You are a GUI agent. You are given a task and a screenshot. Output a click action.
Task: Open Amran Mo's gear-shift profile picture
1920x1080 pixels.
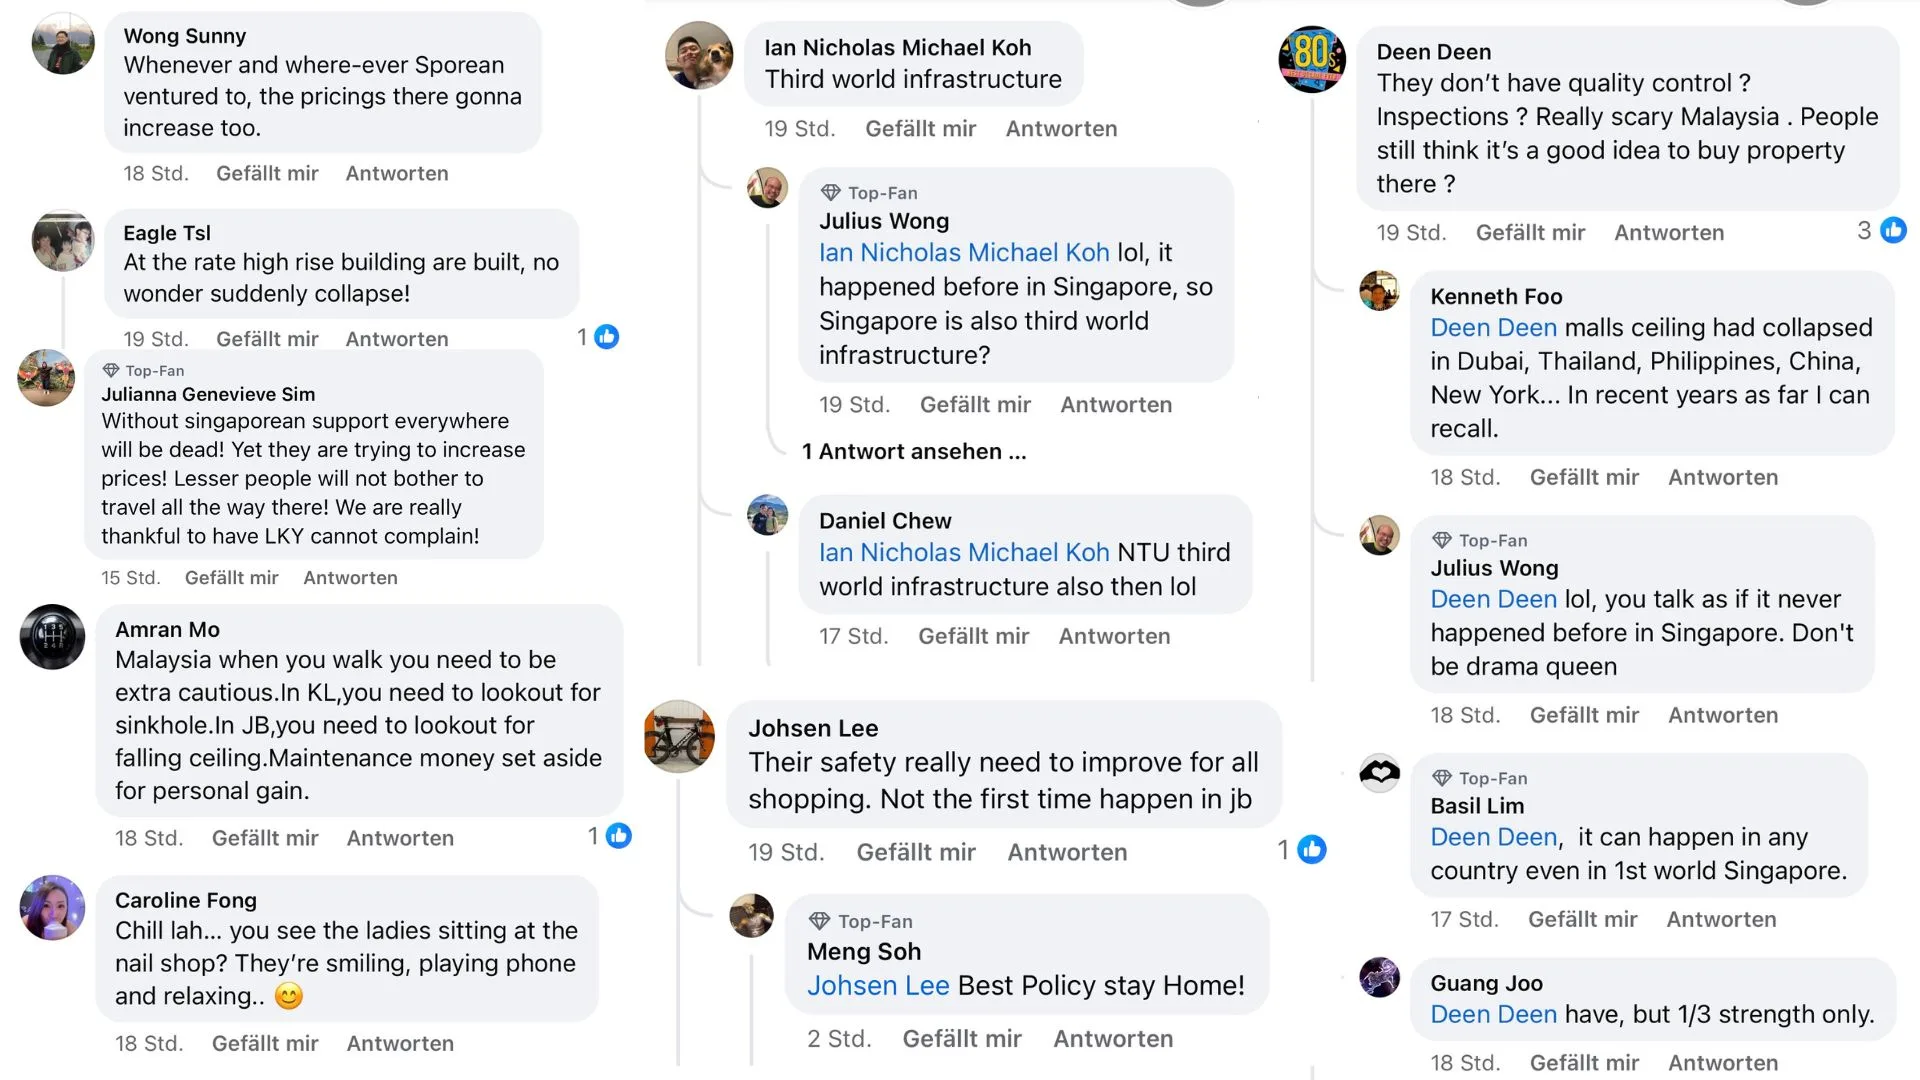point(53,637)
